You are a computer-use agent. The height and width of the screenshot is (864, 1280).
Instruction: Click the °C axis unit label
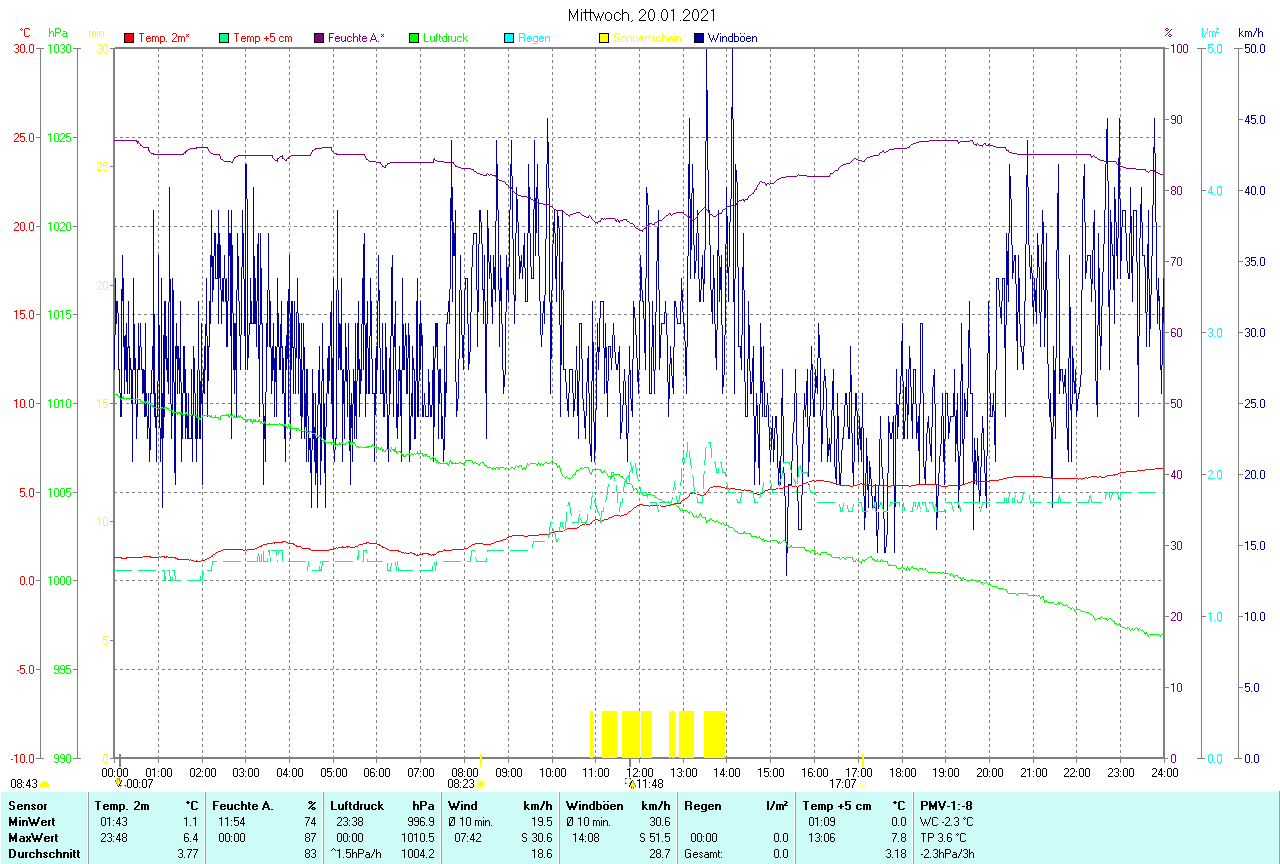[x=25, y=33]
